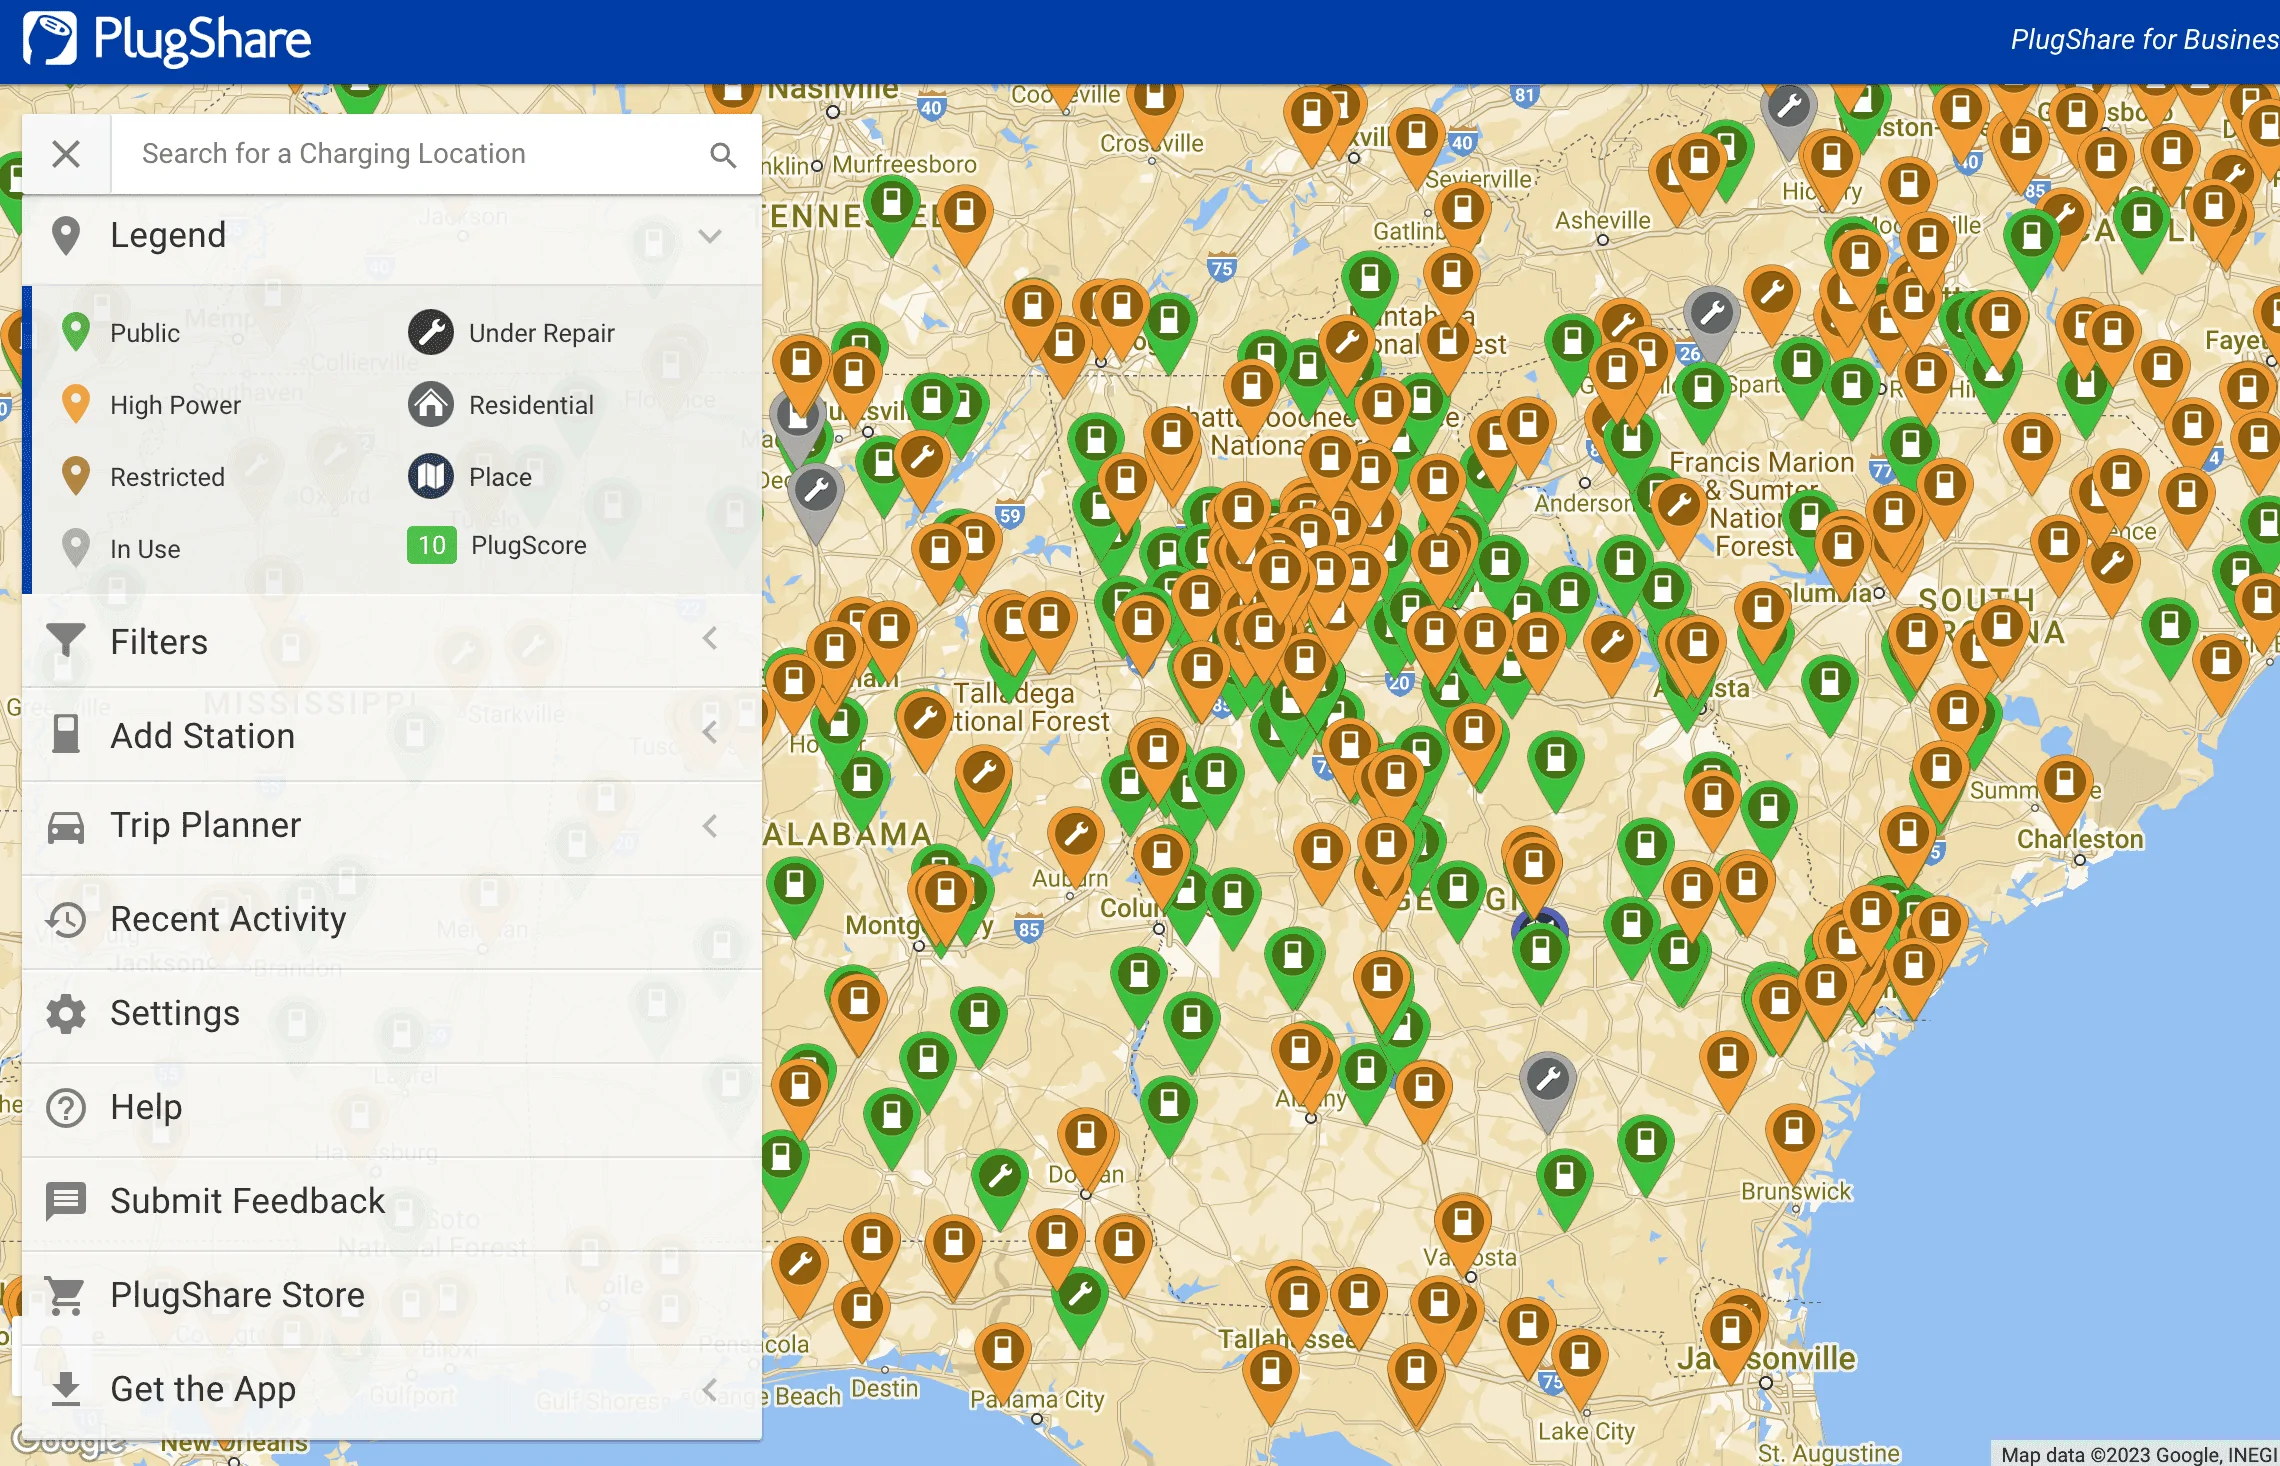The height and width of the screenshot is (1466, 2280).
Task: Click the Recent Activity history icon
Action: [x=66, y=919]
